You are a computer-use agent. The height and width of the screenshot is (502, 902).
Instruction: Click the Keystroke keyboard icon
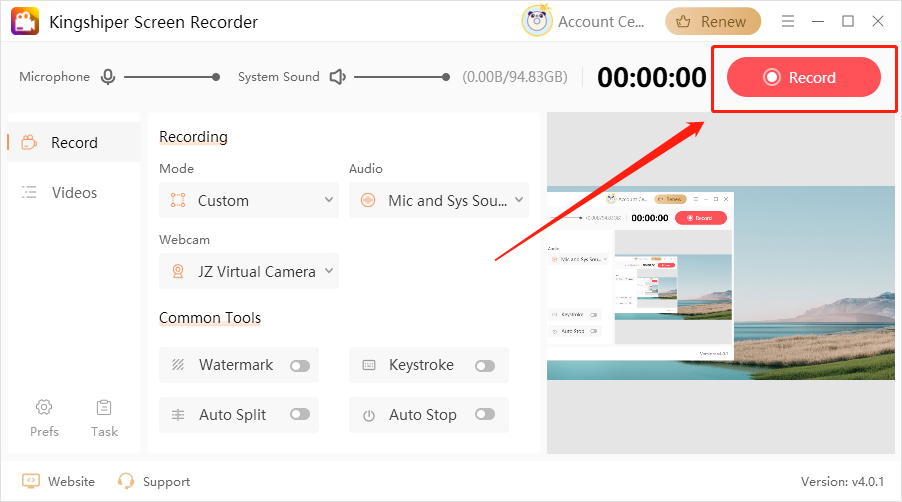click(369, 365)
